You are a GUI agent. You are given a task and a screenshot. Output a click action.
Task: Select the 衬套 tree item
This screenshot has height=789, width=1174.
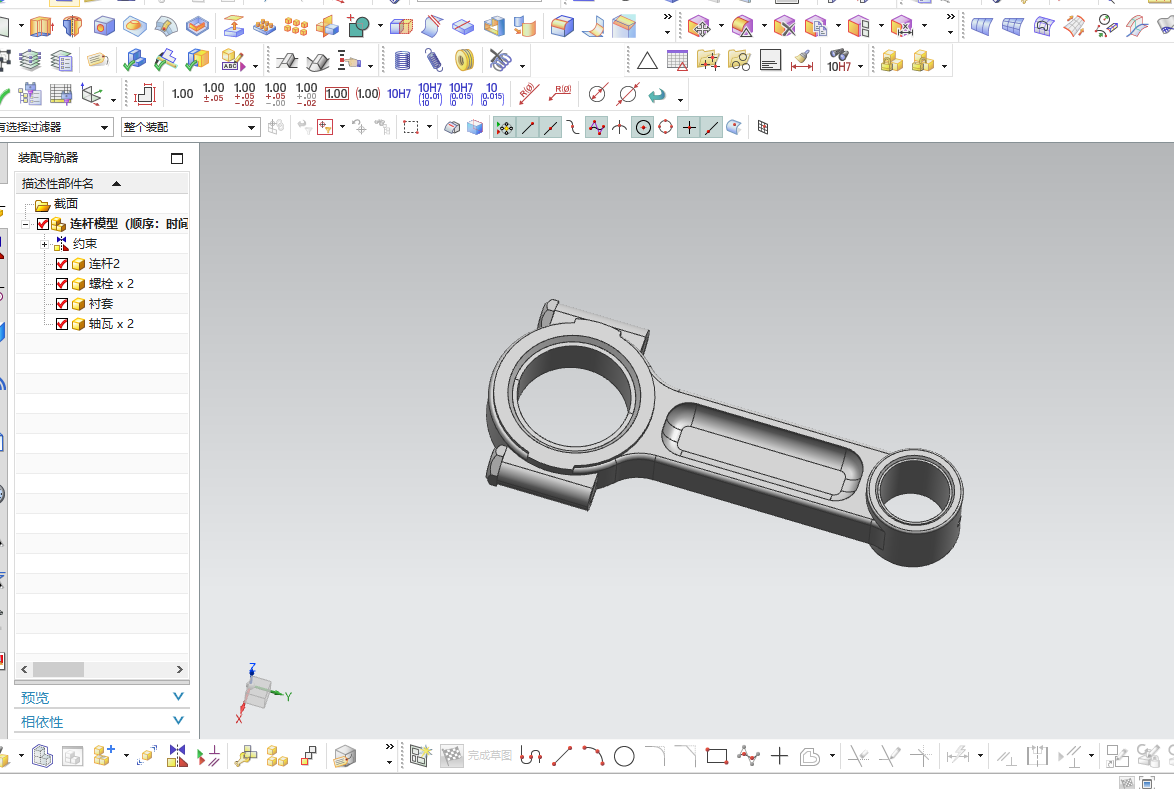101,304
